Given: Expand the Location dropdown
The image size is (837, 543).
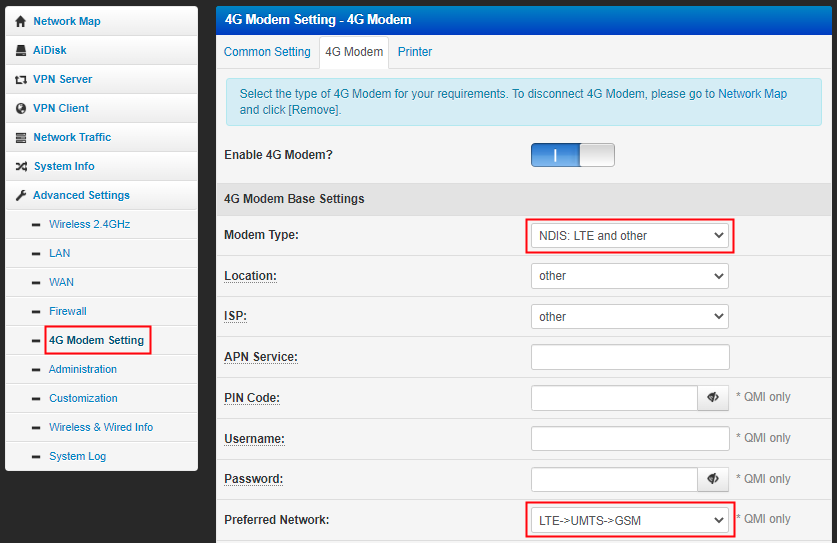Looking at the screenshot, I should tap(629, 276).
